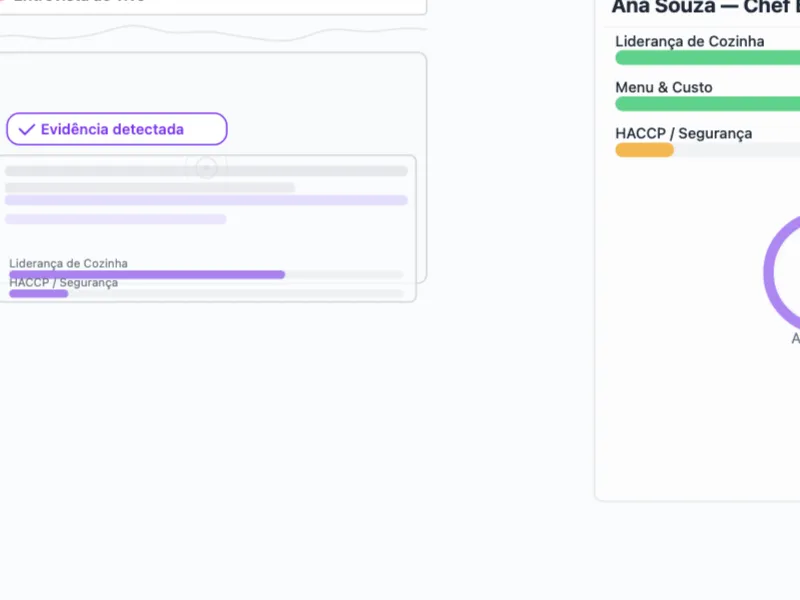800x600 pixels.
Task: Click the wide light-purple highlighted text line
Action: [206, 200]
